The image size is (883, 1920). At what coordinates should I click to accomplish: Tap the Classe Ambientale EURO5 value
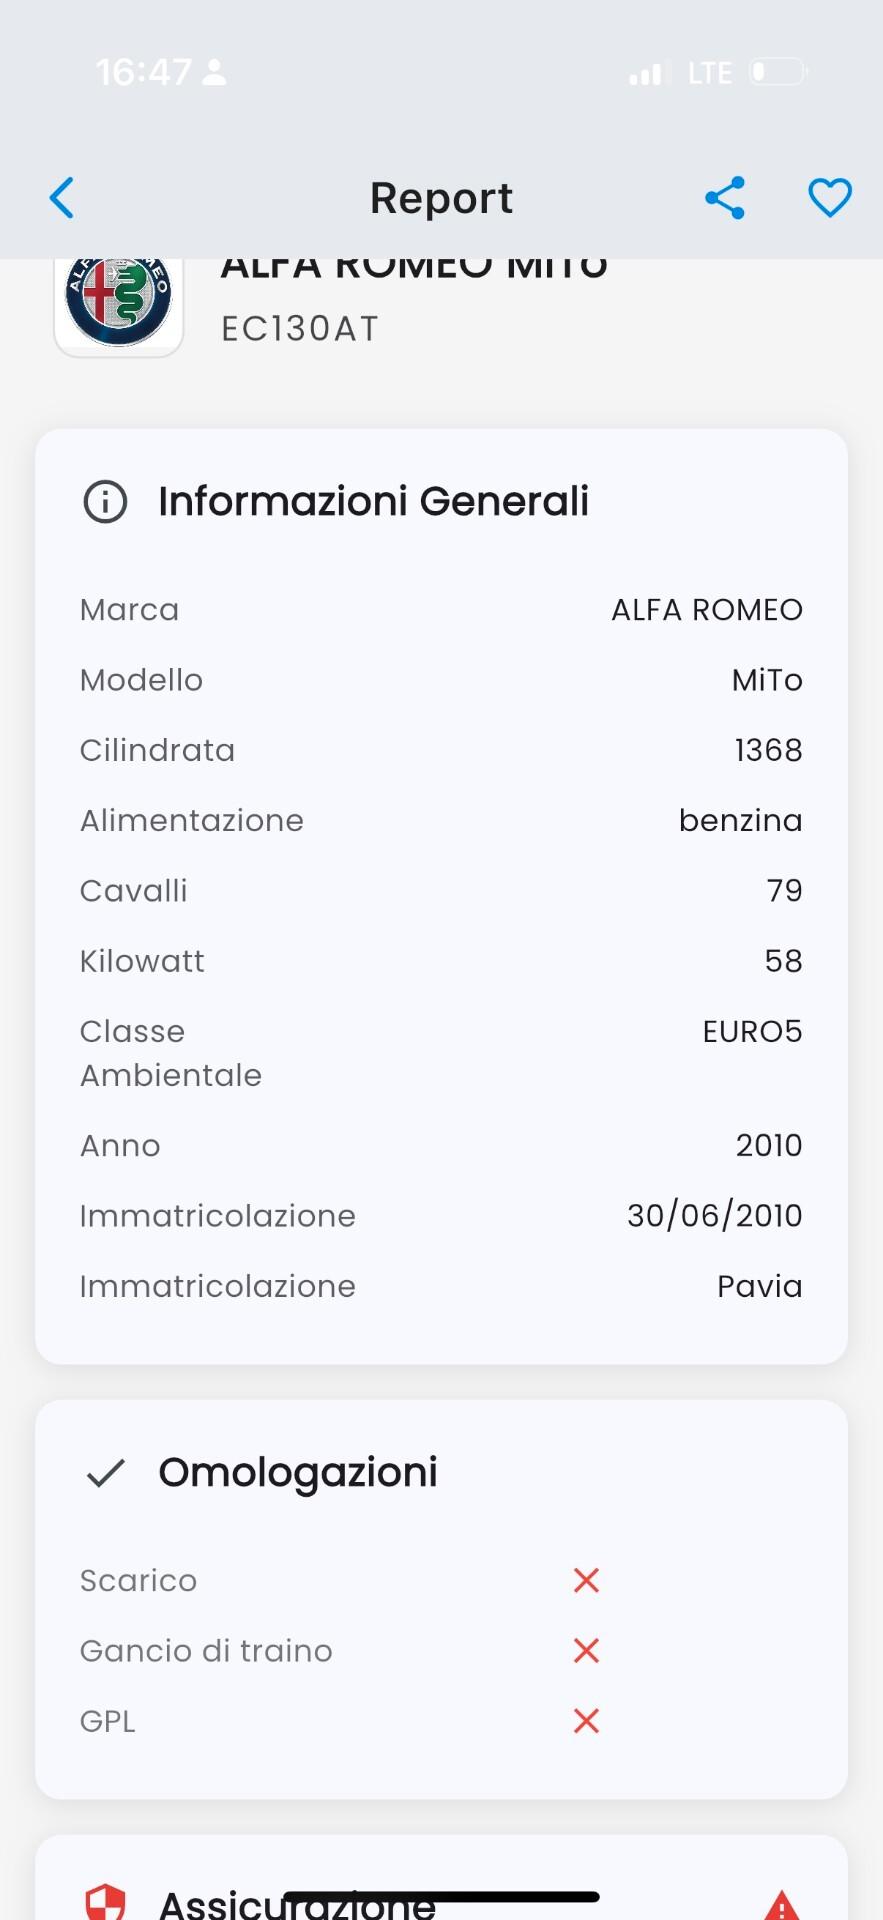click(752, 1031)
